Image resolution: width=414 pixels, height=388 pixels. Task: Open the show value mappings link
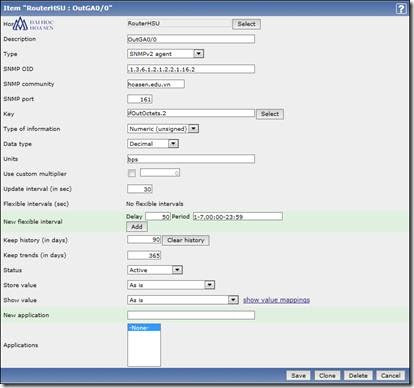pos(276,300)
